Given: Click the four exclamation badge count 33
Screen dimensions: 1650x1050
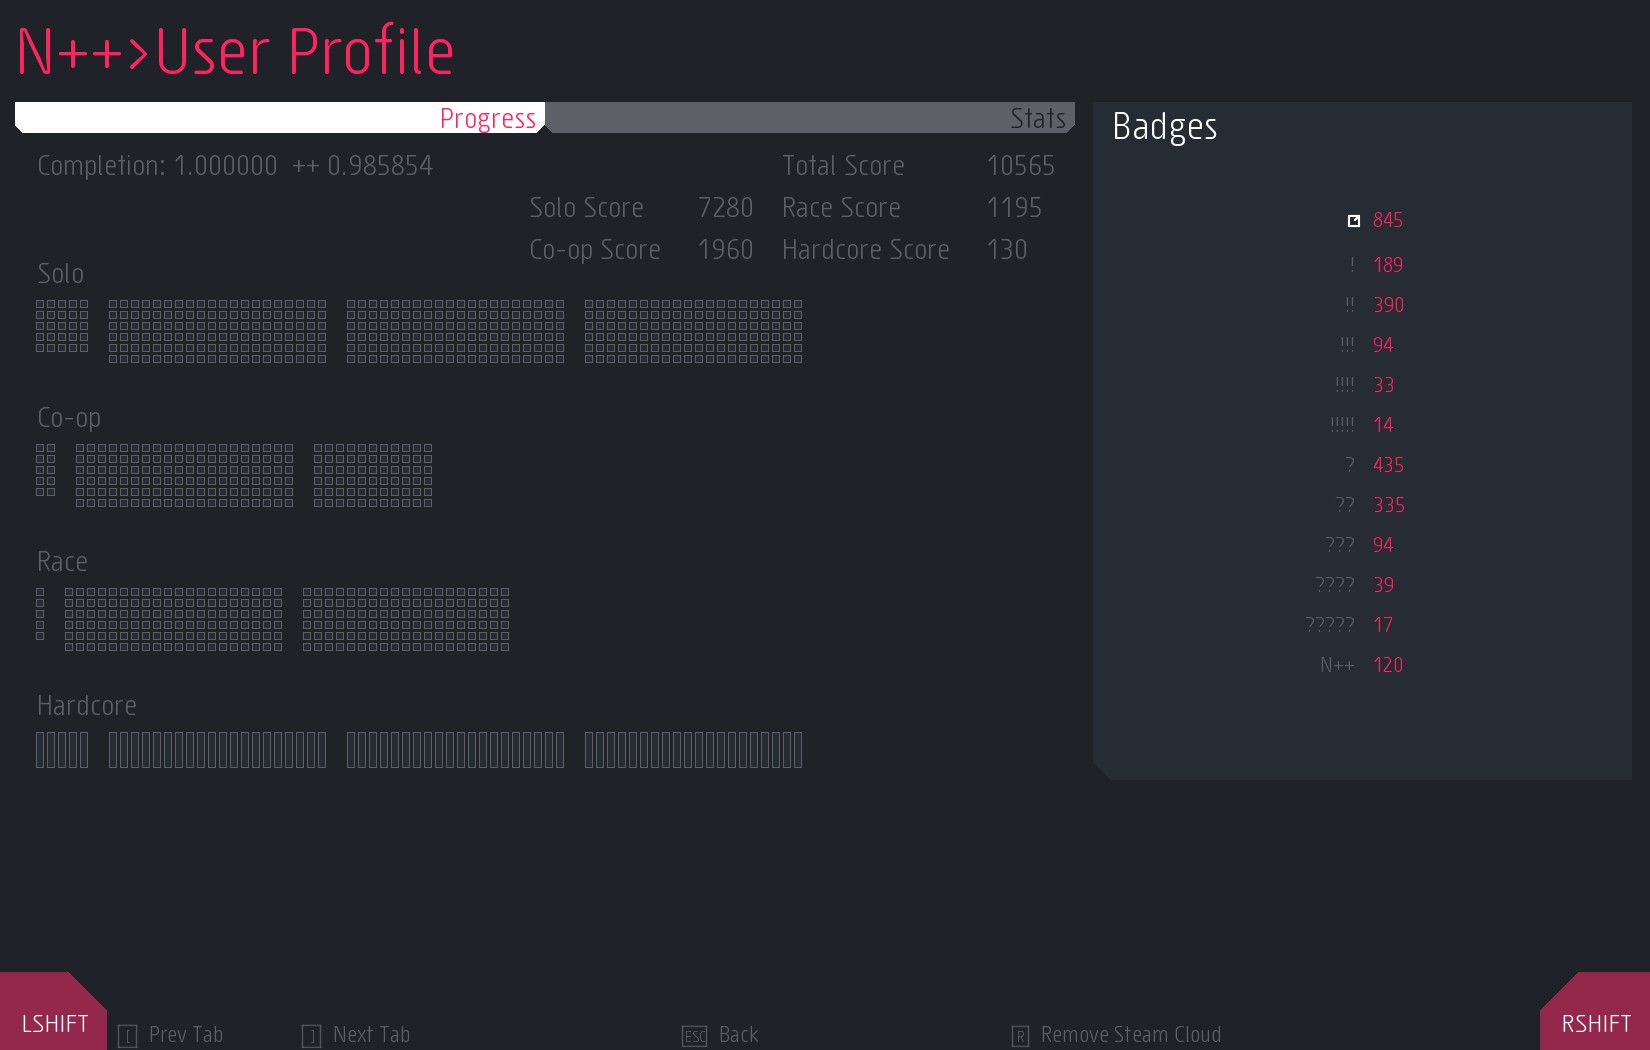Looking at the screenshot, I should pyautogui.click(x=1384, y=385).
